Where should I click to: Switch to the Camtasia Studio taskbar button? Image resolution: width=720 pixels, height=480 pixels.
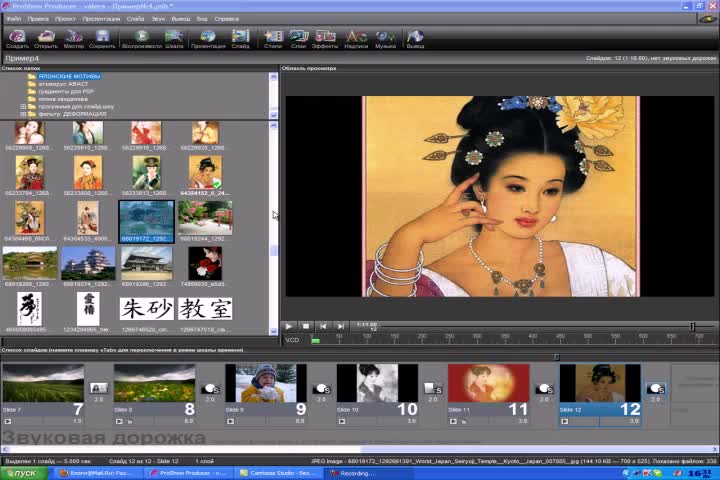point(278,473)
